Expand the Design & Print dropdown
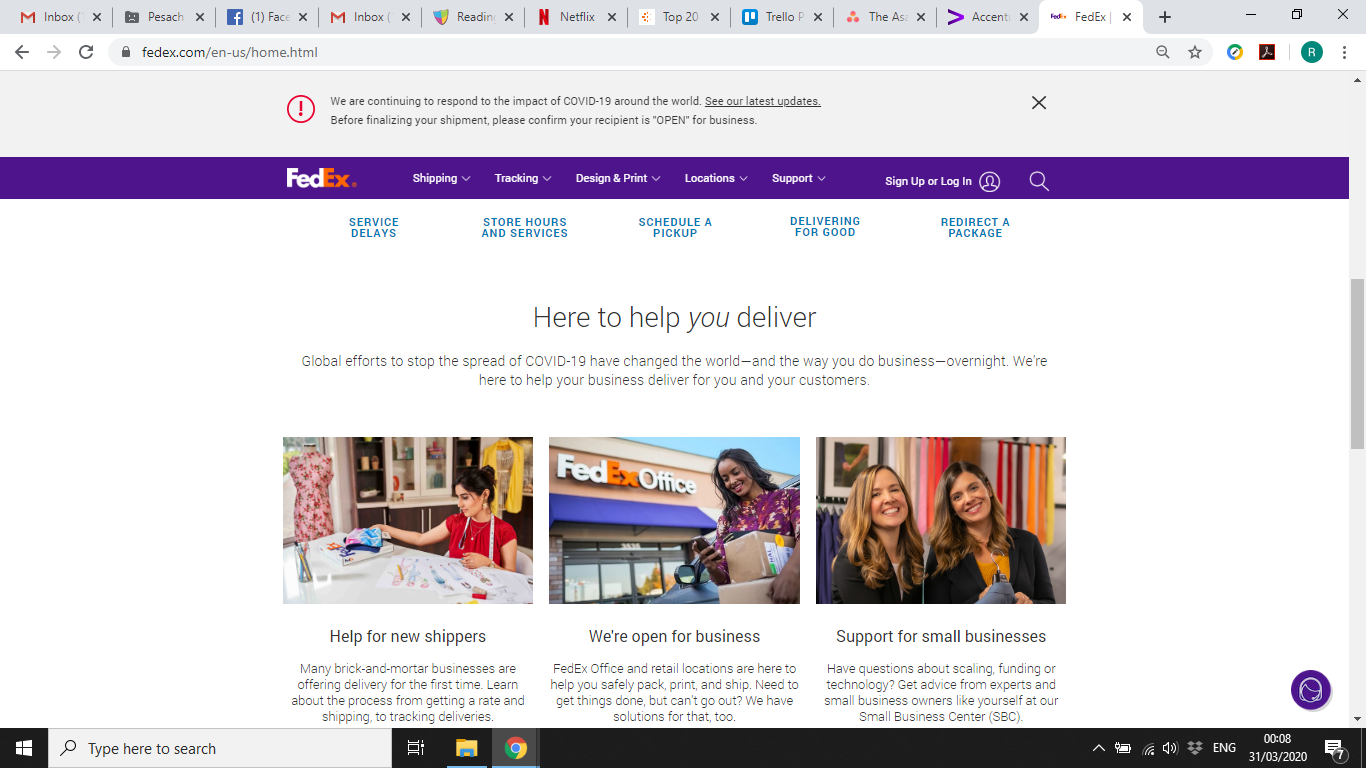This screenshot has height=768, width=1366. (x=618, y=178)
